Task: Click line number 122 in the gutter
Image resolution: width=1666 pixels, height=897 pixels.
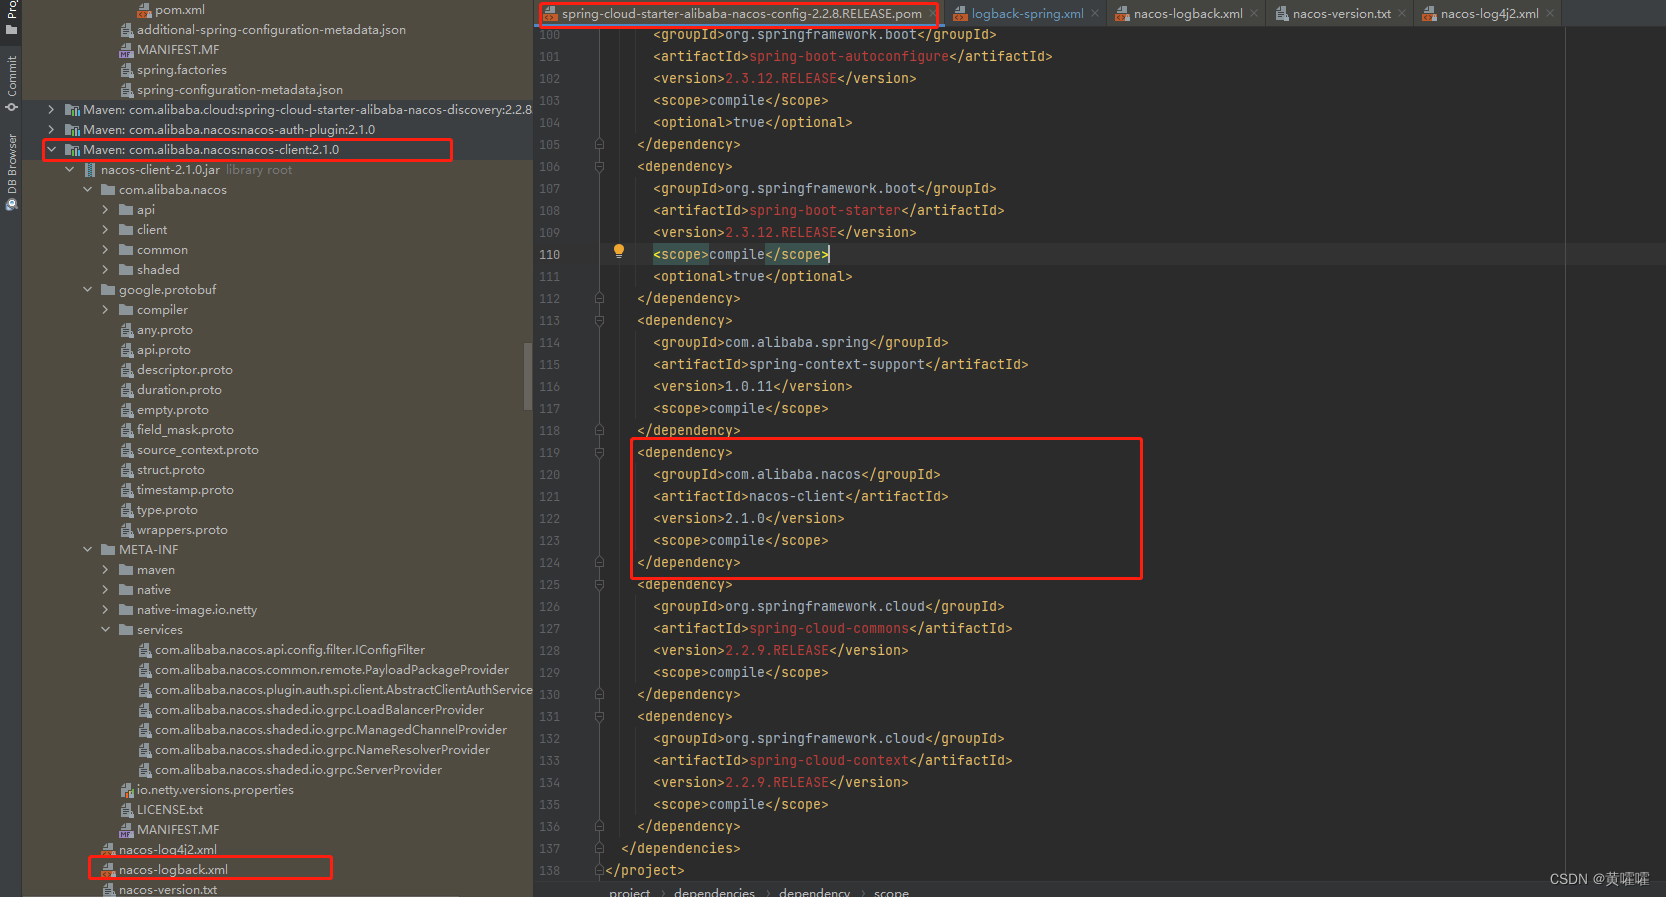Action: point(549,519)
